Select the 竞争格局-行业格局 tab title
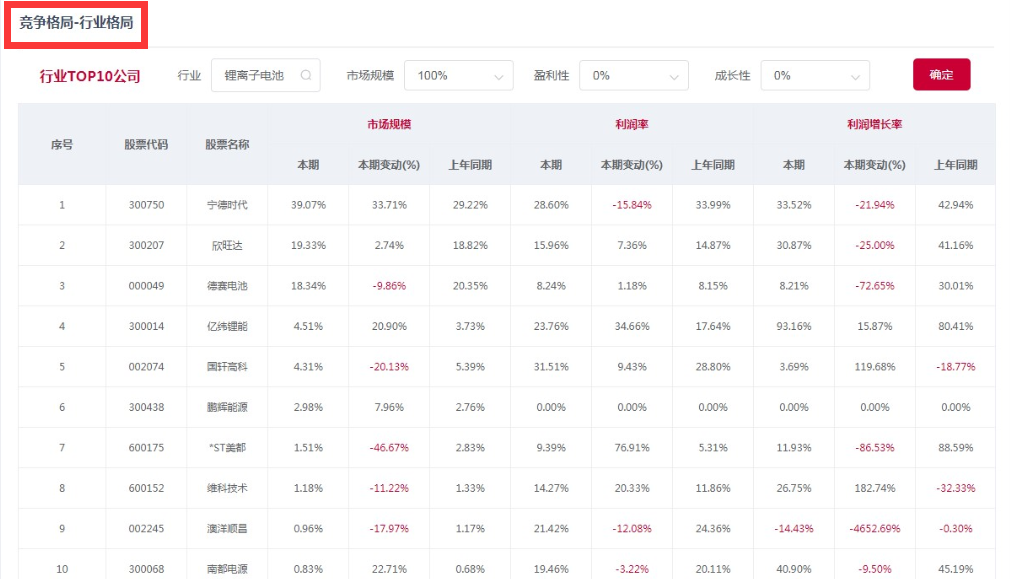Image resolution: width=1012 pixels, height=579 pixels. (x=77, y=22)
